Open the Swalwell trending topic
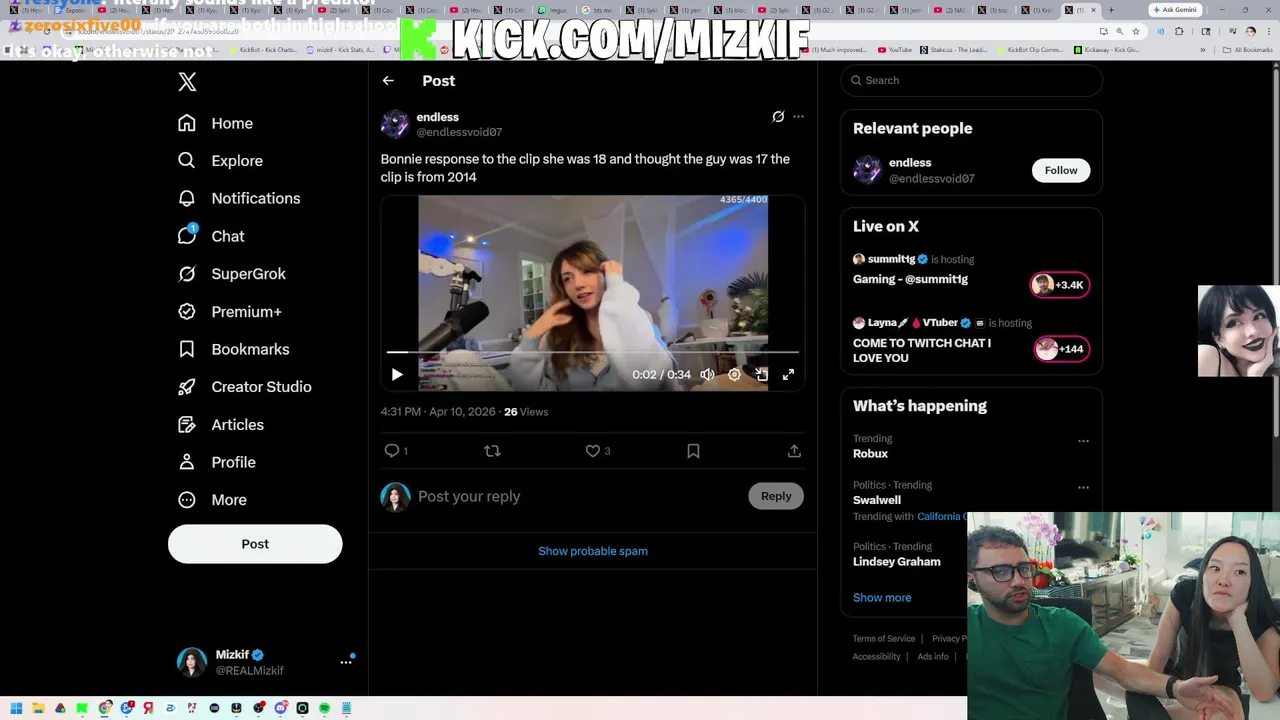Viewport: 1280px width, 720px height. tap(877, 500)
